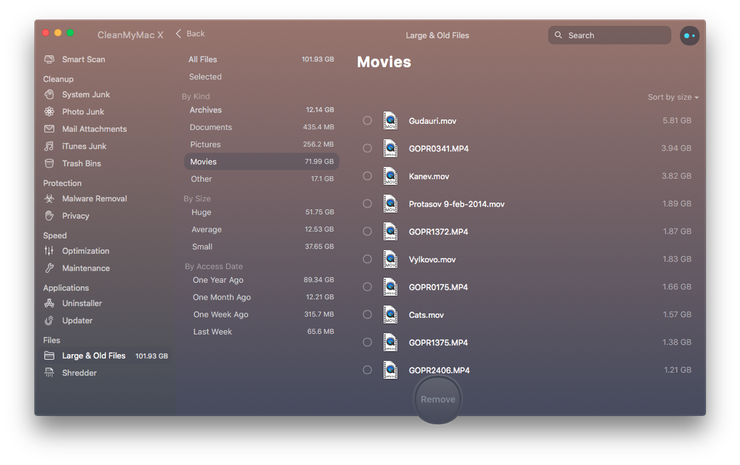Click the round Remove button
740x465 pixels.
[x=437, y=399]
